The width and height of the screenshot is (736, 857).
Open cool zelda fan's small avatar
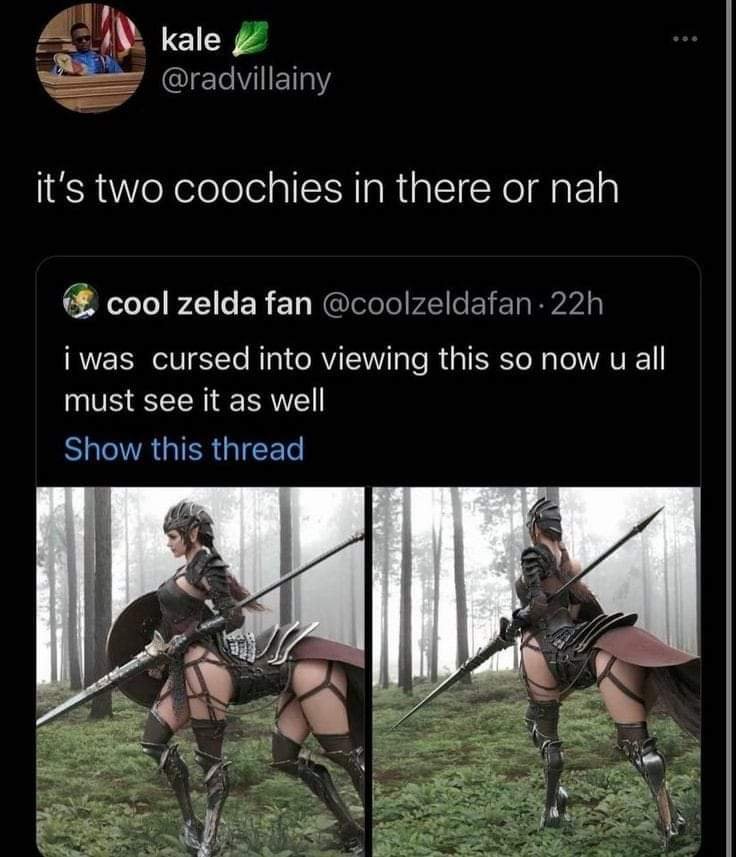tap(80, 302)
